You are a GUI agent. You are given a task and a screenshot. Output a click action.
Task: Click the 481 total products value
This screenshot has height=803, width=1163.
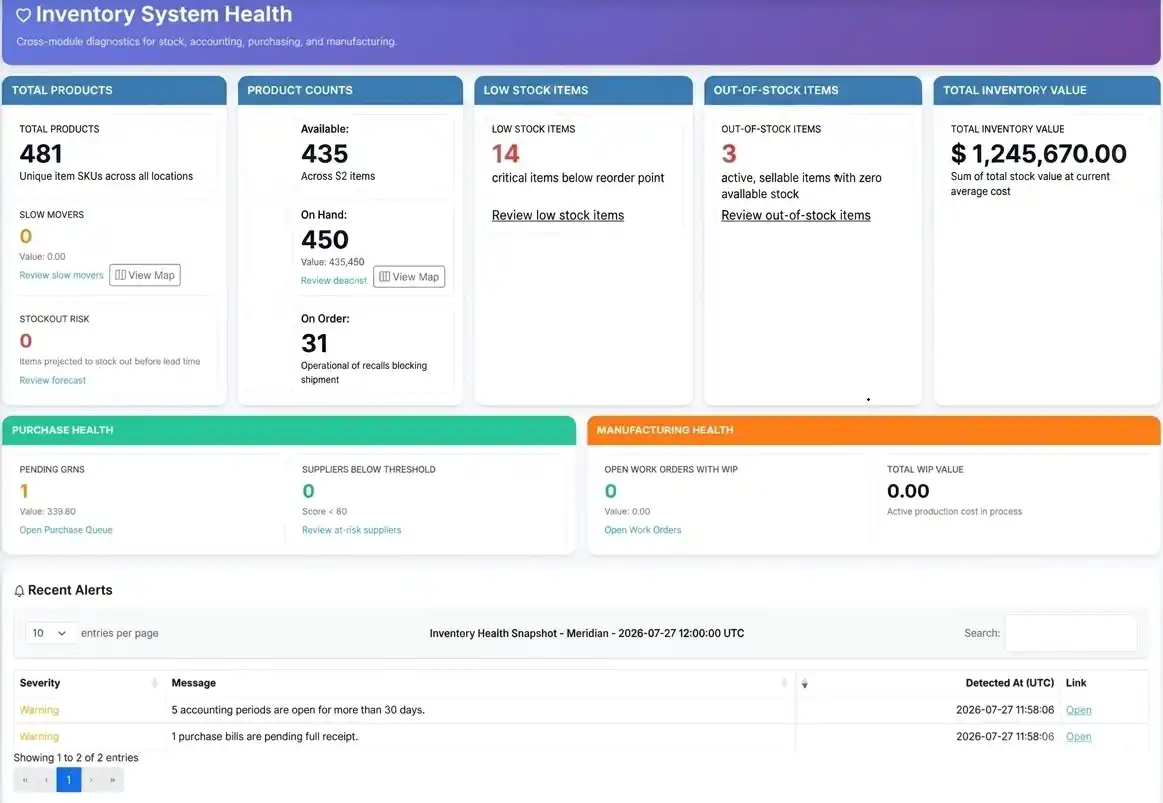click(41, 153)
